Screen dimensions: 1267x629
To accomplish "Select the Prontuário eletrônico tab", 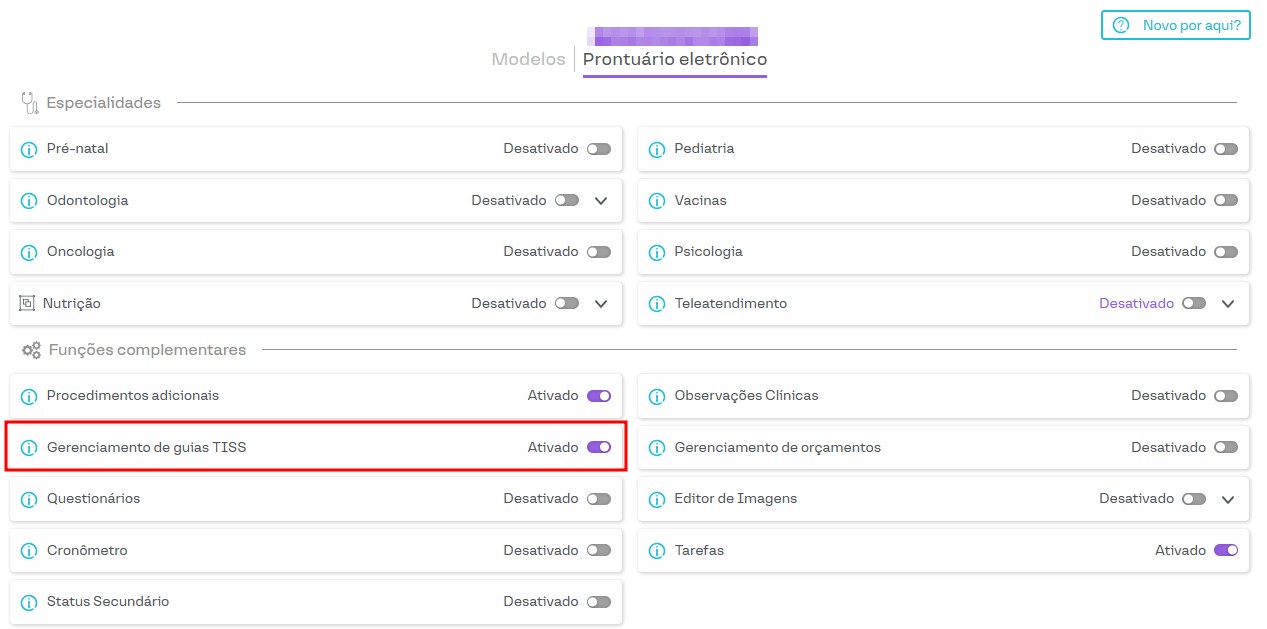I will [x=675, y=60].
